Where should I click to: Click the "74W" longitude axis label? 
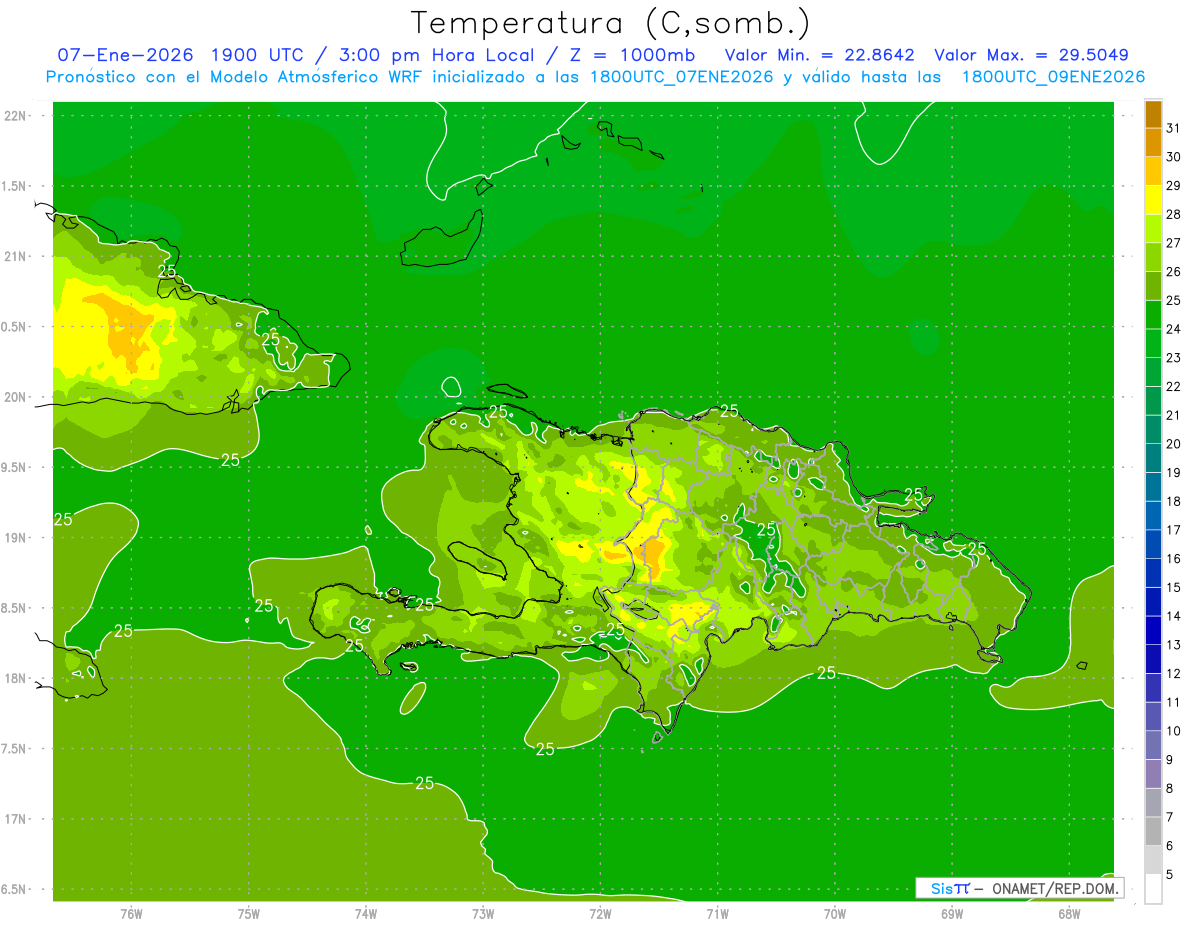[x=366, y=914]
